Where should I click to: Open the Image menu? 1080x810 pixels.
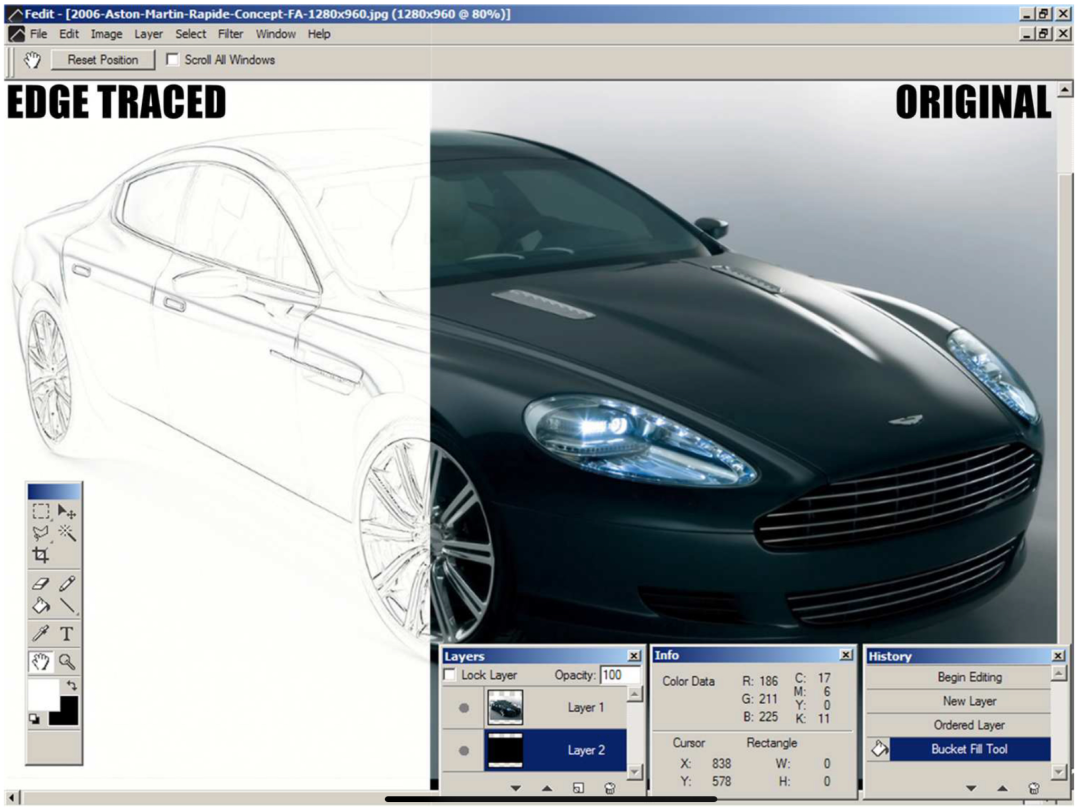(107, 34)
